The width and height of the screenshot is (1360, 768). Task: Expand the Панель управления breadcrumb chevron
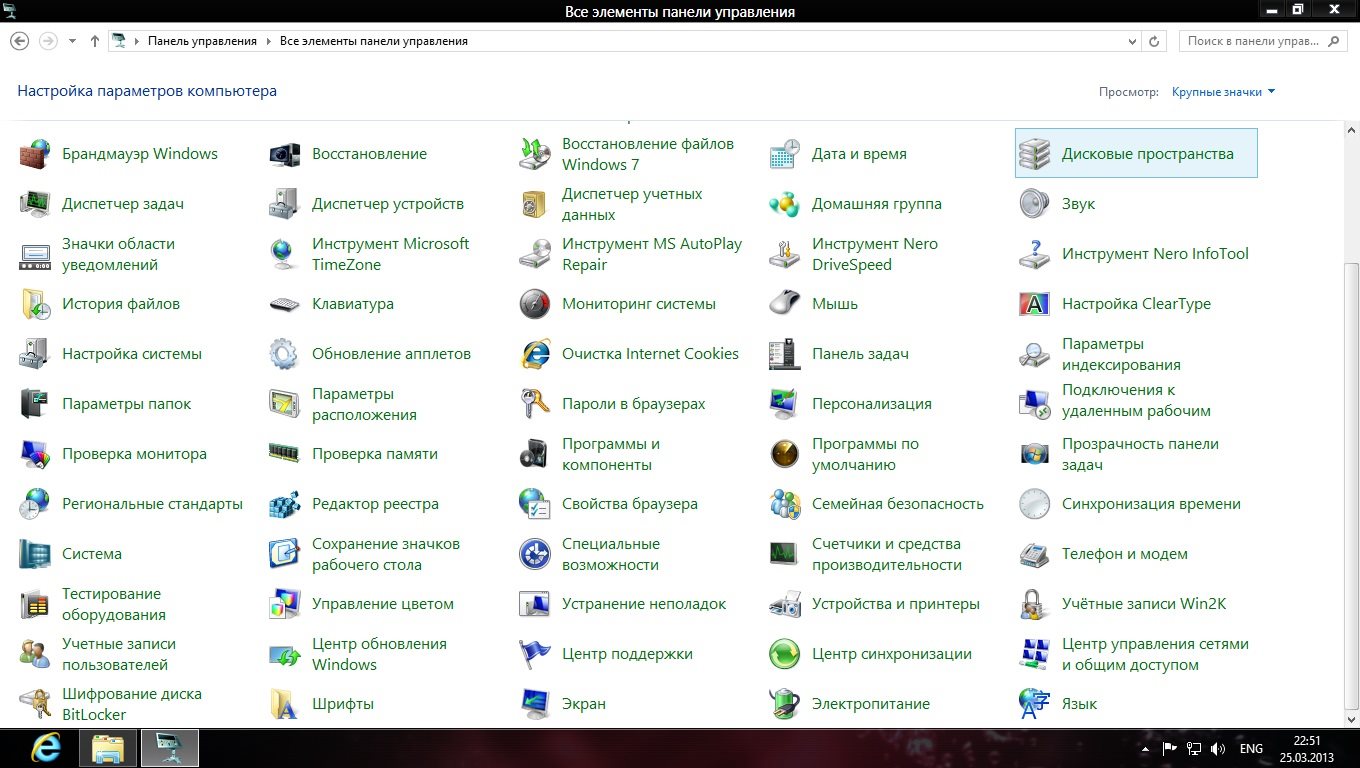coord(268,42)
